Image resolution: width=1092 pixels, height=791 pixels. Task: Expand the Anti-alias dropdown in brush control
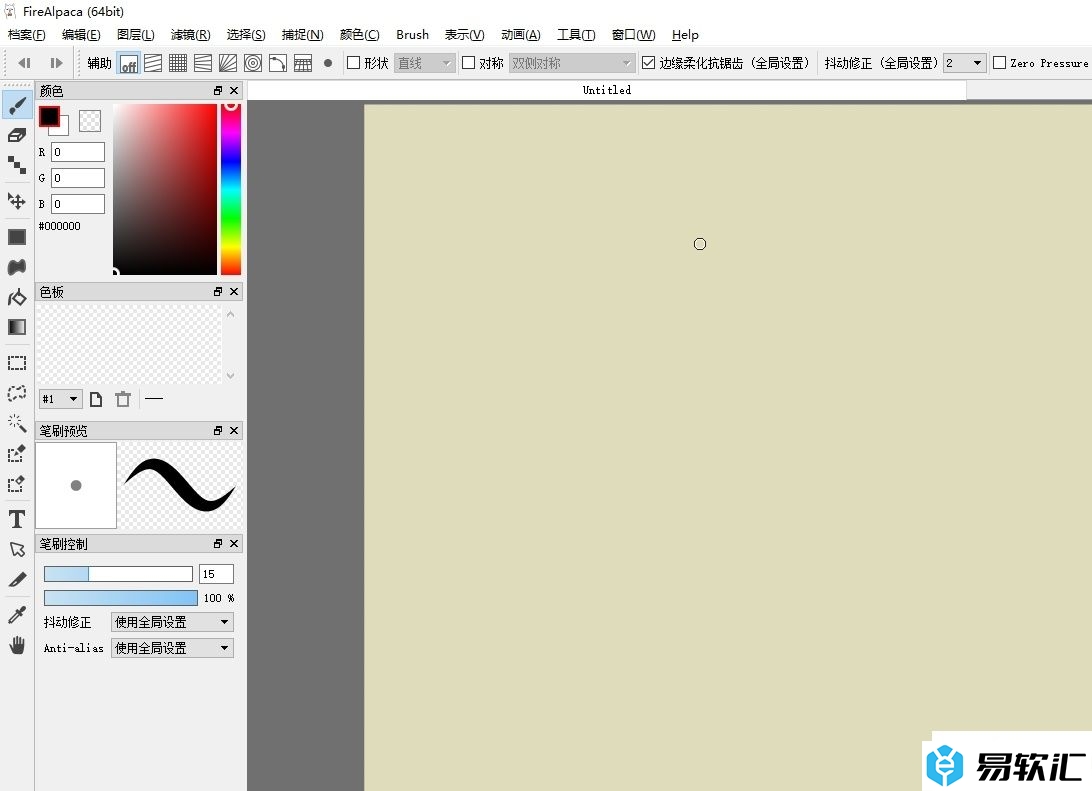coord(172,648)
